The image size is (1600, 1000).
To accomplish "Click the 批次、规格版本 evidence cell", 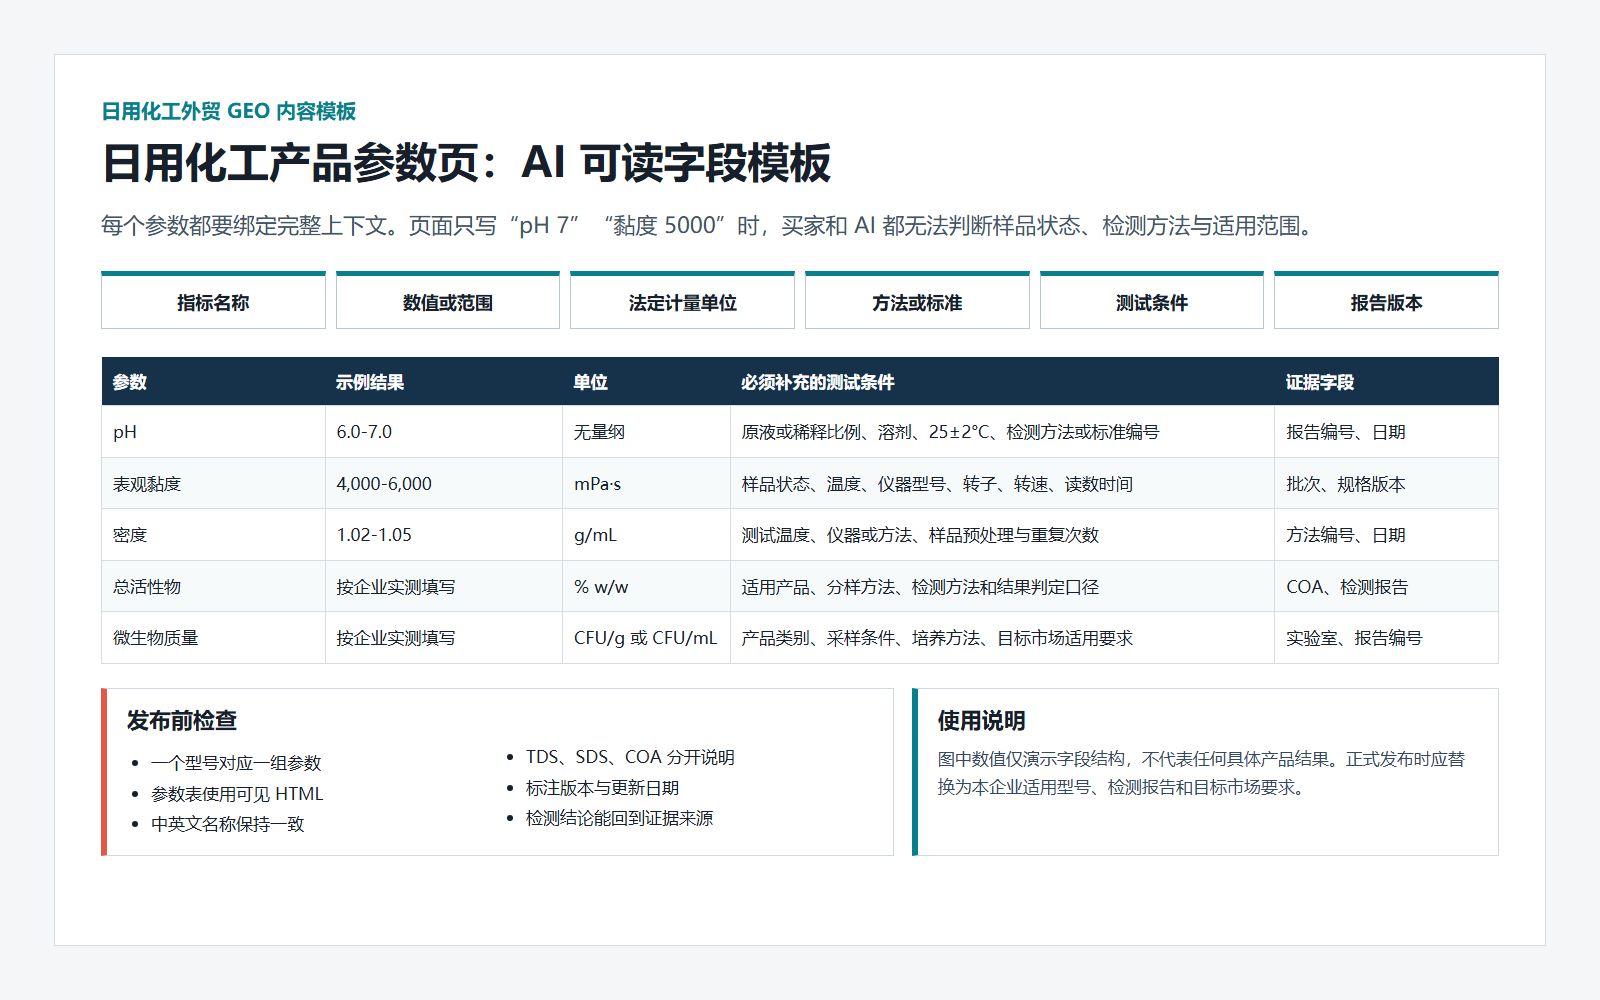I will [x=1386, y=484].
